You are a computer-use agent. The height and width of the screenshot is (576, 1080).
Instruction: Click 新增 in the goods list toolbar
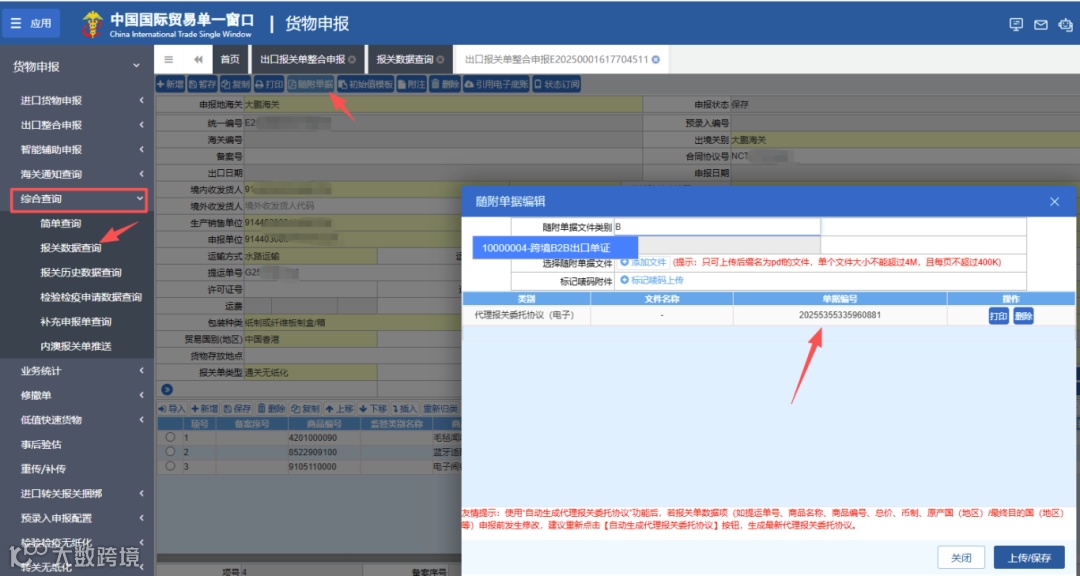(x=205, y=409)
